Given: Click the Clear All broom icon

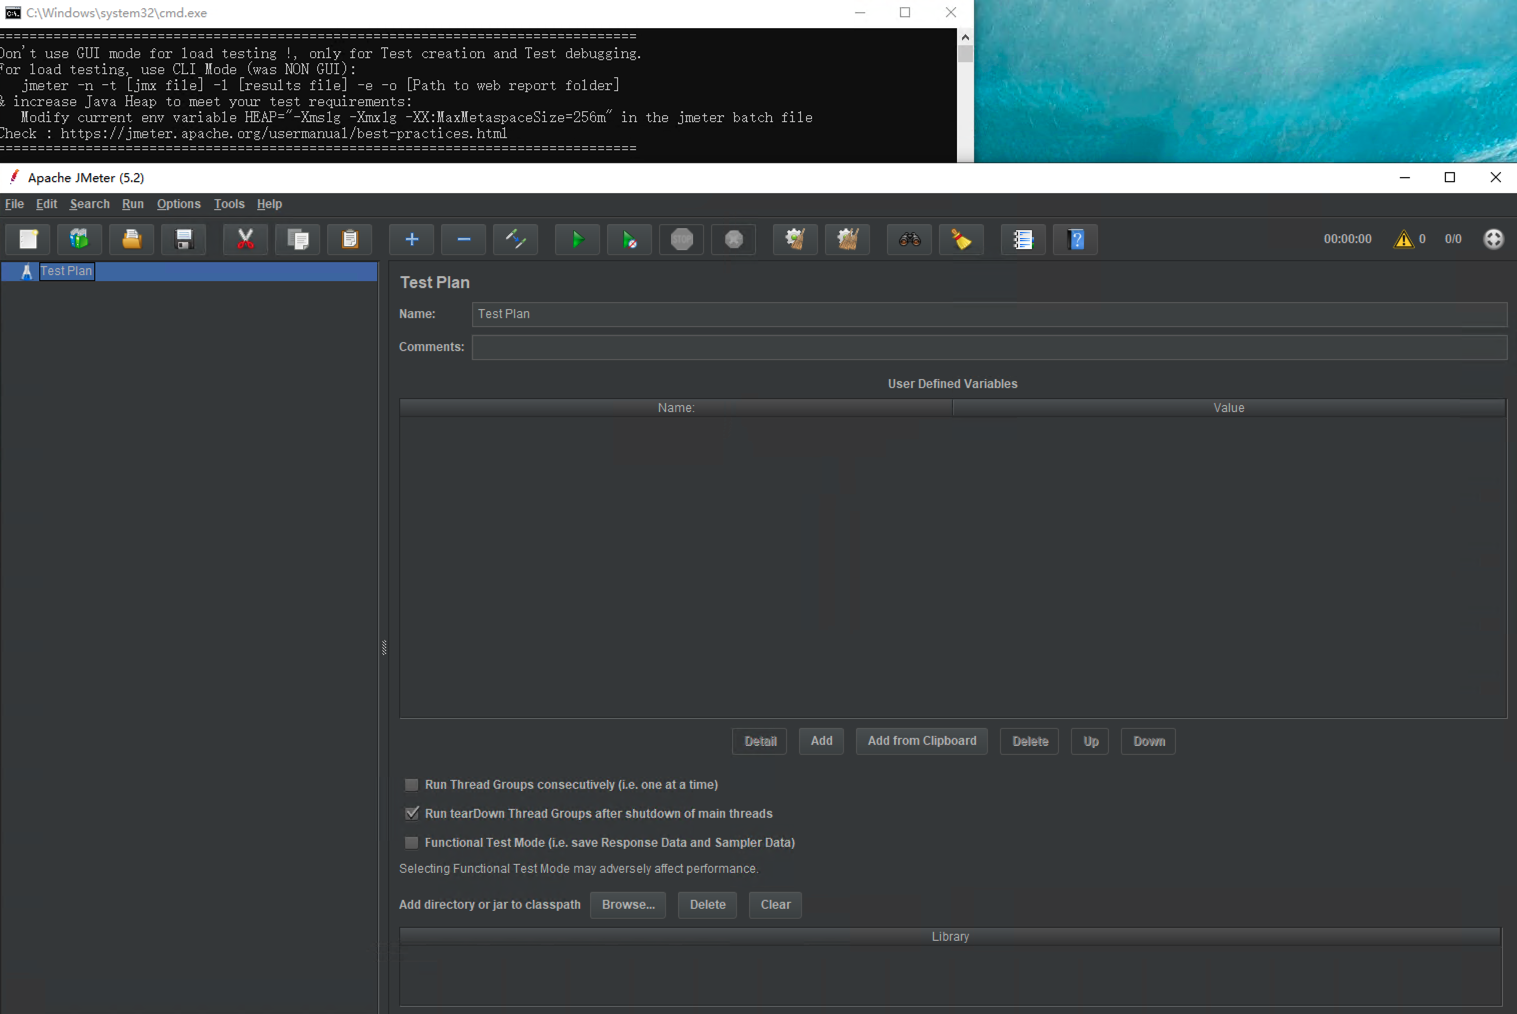Looking at the screenshot, I should pyautogui.click(x=847, y=239).
